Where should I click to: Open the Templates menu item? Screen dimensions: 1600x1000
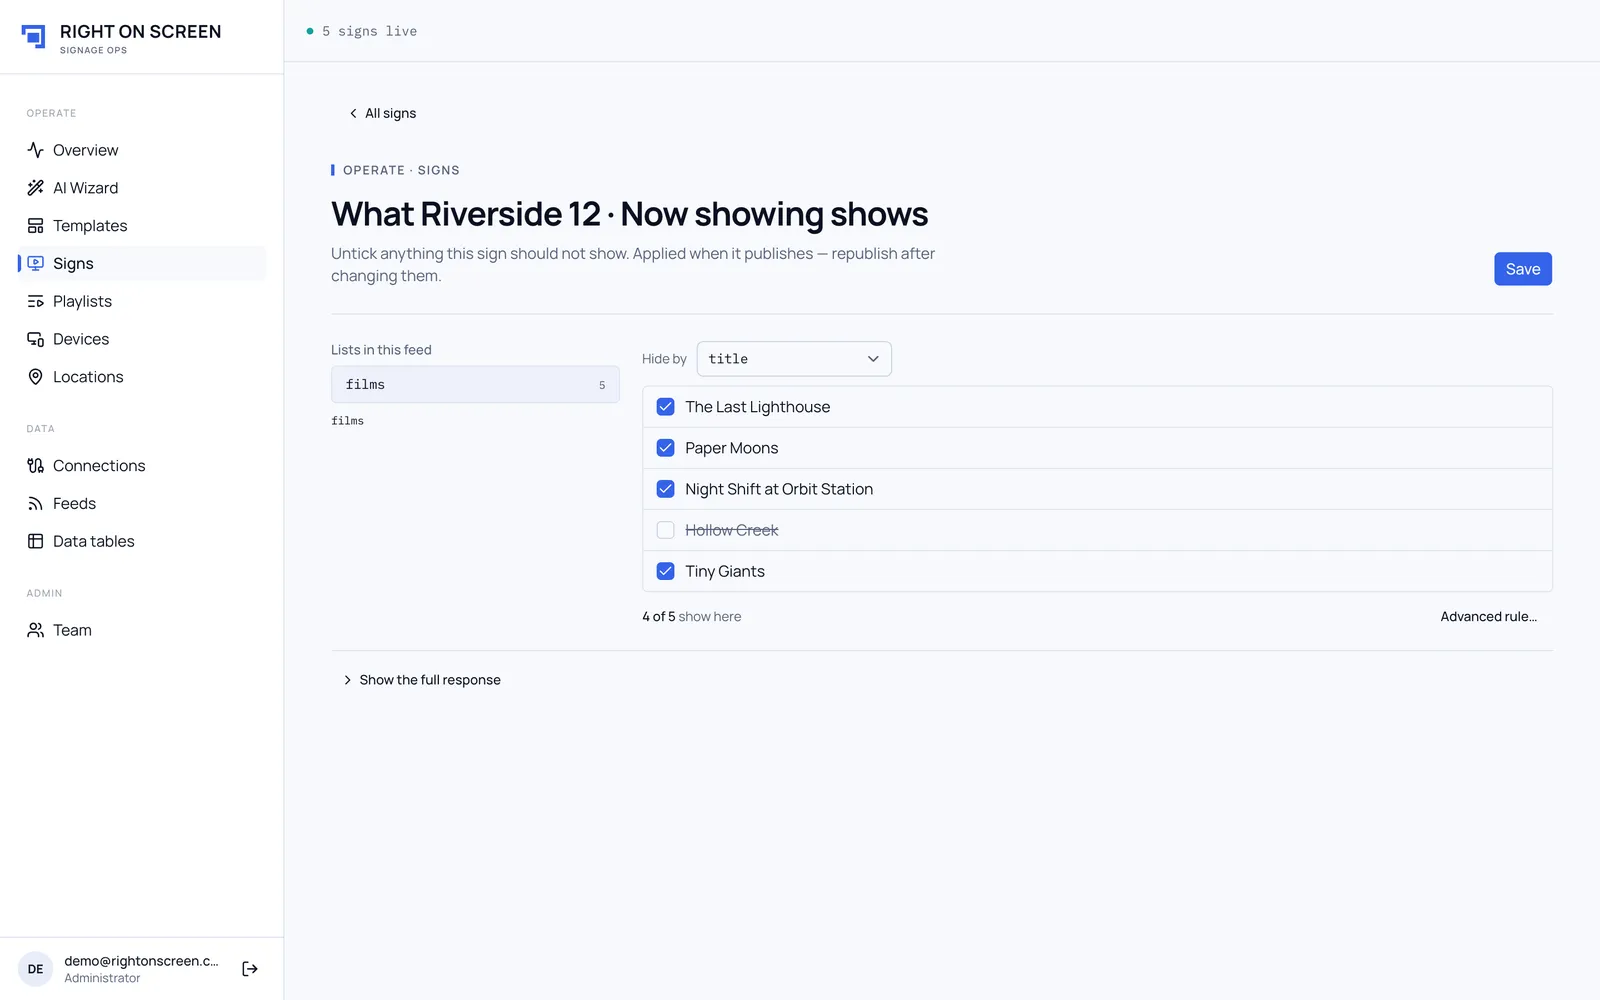tap(142, 226)
